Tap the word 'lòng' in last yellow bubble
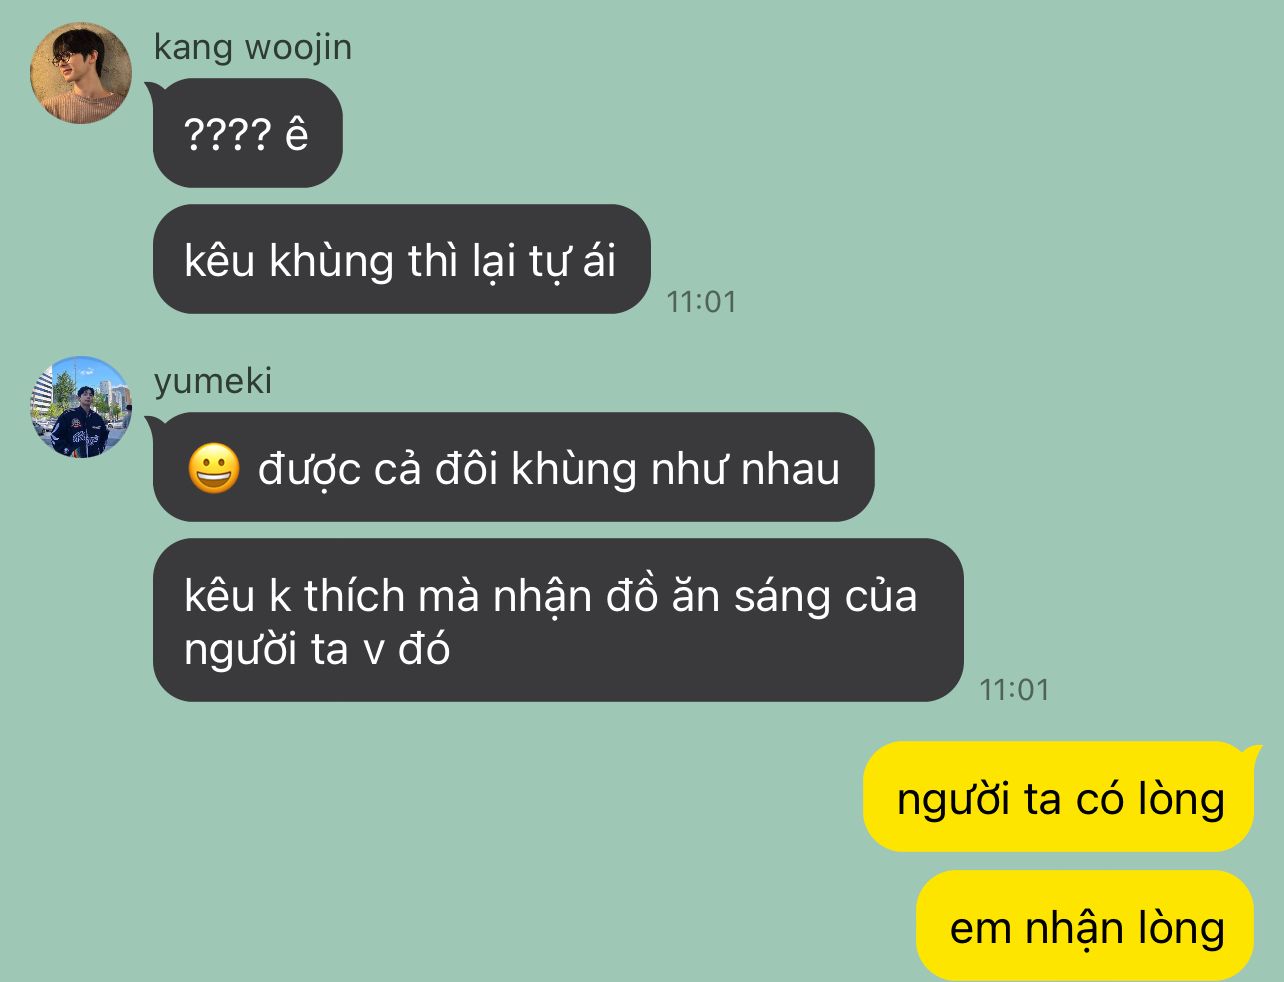The height and width of the screenshot is (982, 1284). [1180, 928]
